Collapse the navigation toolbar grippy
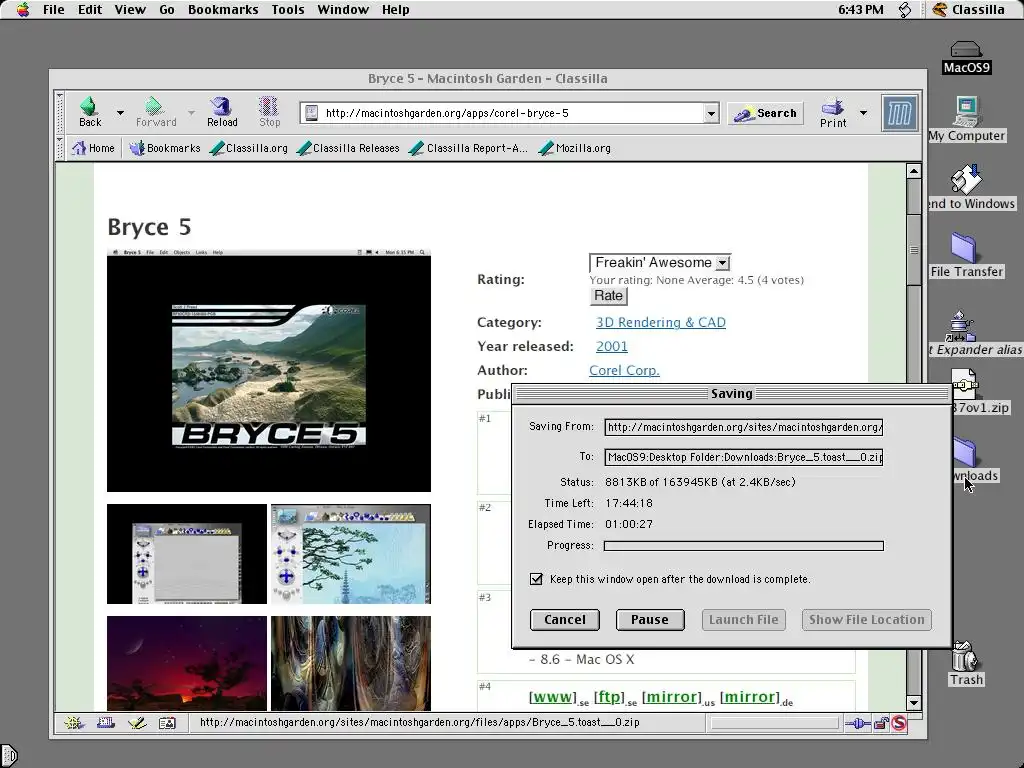This screenshot has width=1024, height=768. (60, 112)
